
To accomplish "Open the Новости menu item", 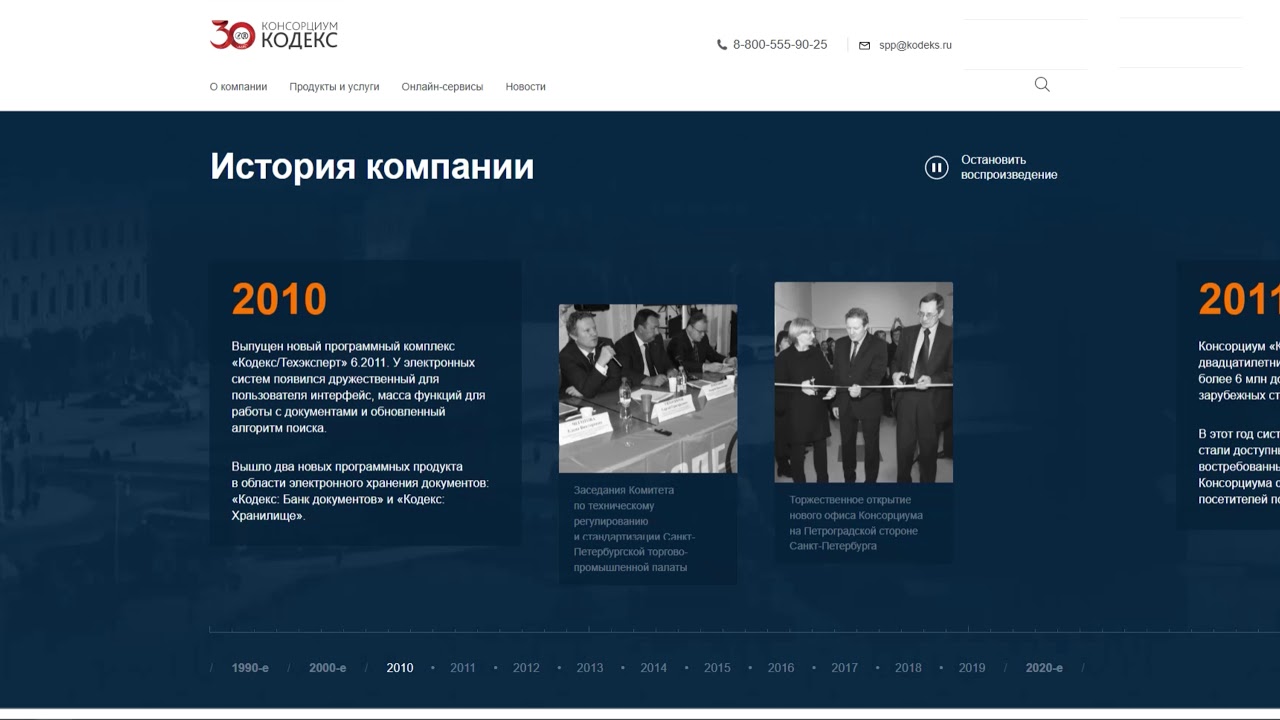I will click(525, 87).
